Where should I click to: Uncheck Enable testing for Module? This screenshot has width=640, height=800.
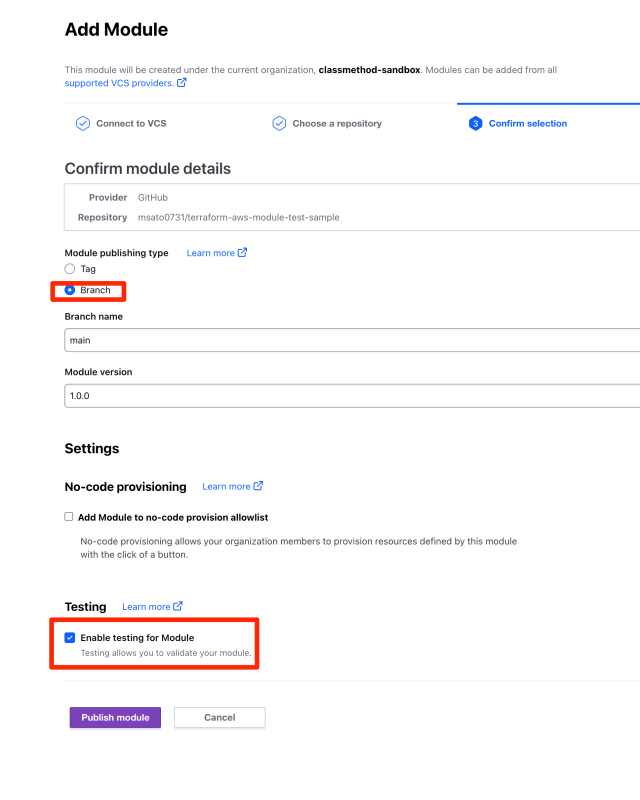[70, 637]
